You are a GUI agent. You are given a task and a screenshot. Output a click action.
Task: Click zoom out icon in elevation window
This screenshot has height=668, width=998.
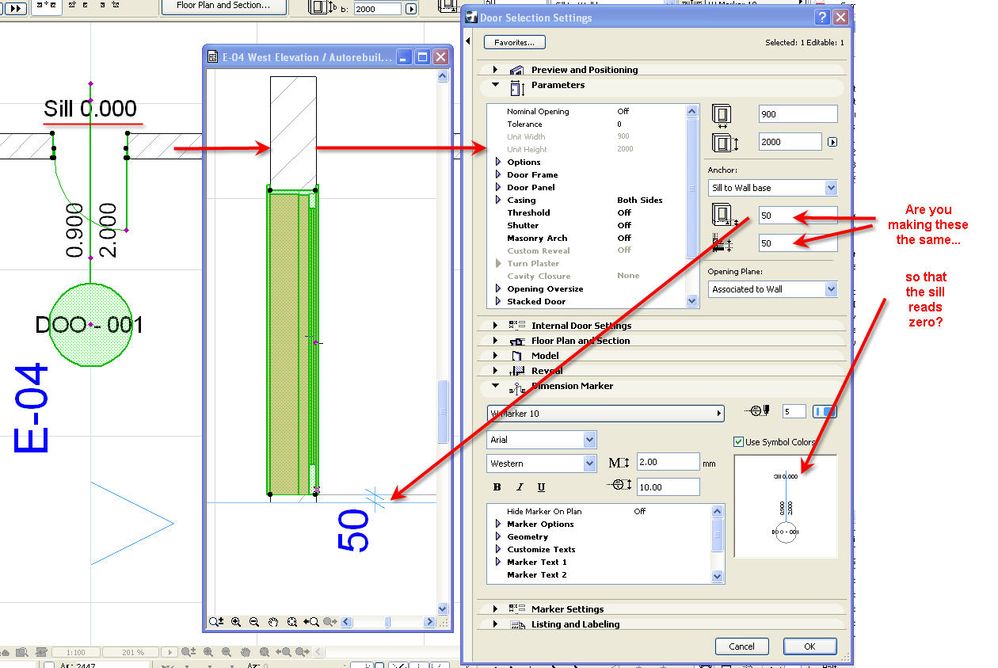254,622
